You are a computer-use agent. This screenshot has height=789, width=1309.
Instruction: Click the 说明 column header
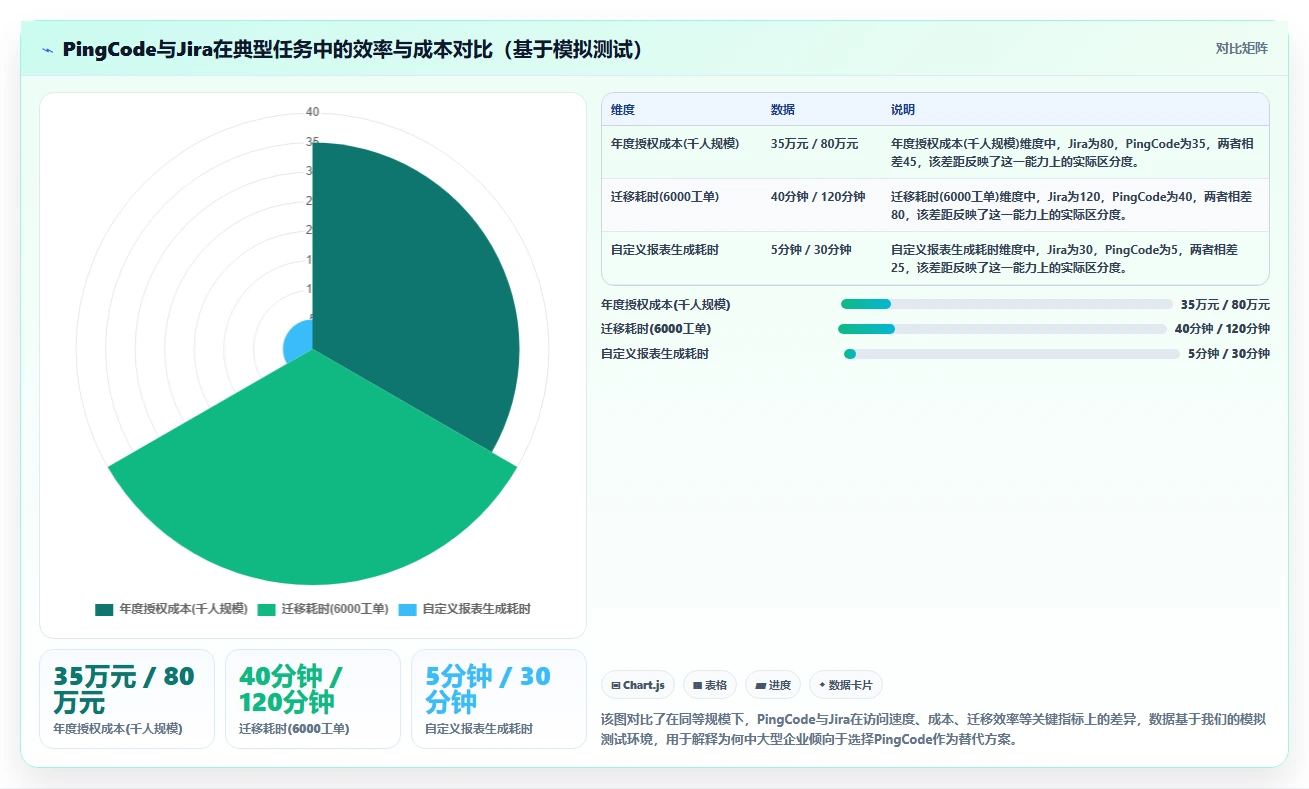tap(903, 110)
